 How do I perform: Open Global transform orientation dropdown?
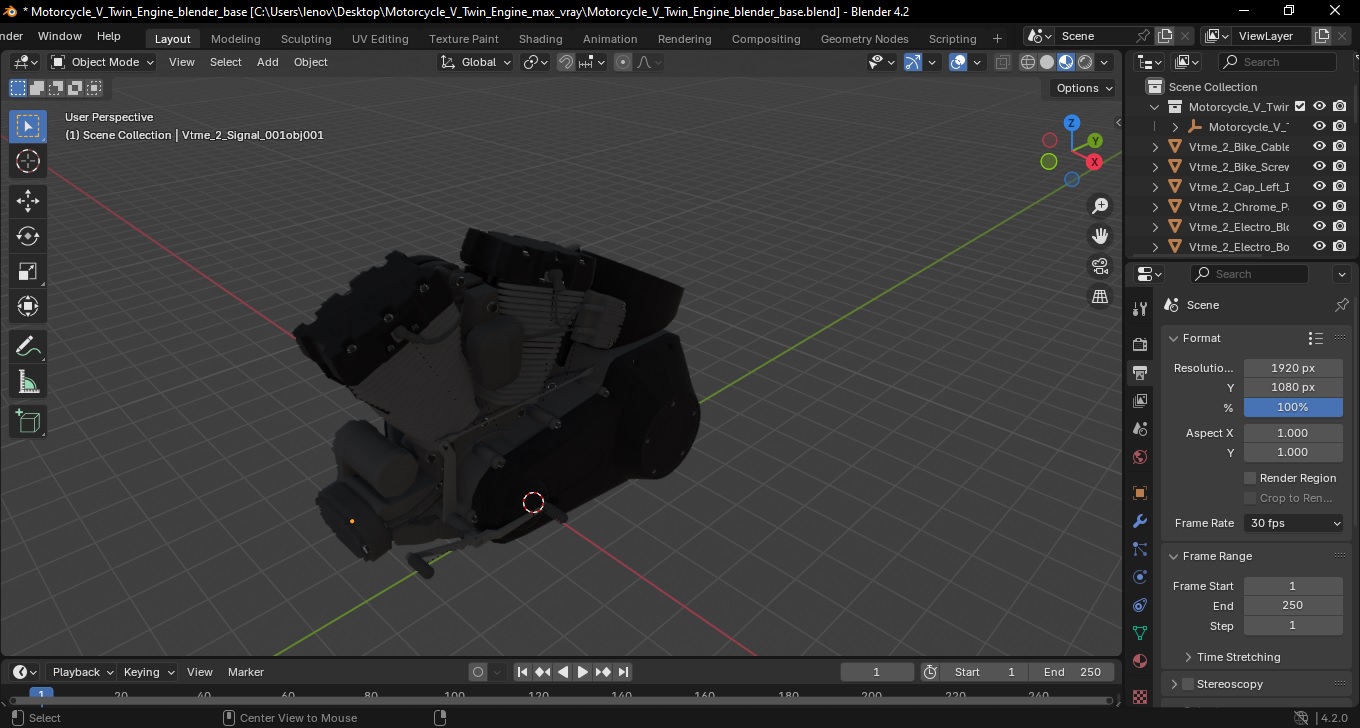[476, 62]
